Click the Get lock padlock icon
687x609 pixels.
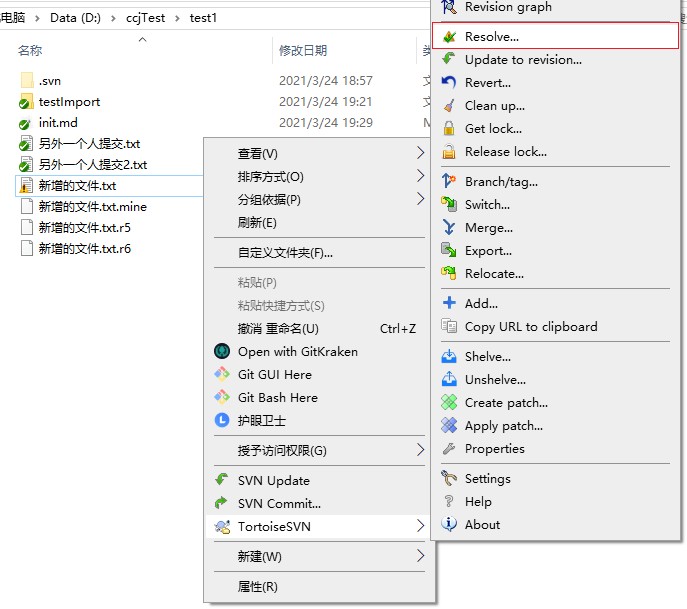pyautogui.click(x=449, y=129)
